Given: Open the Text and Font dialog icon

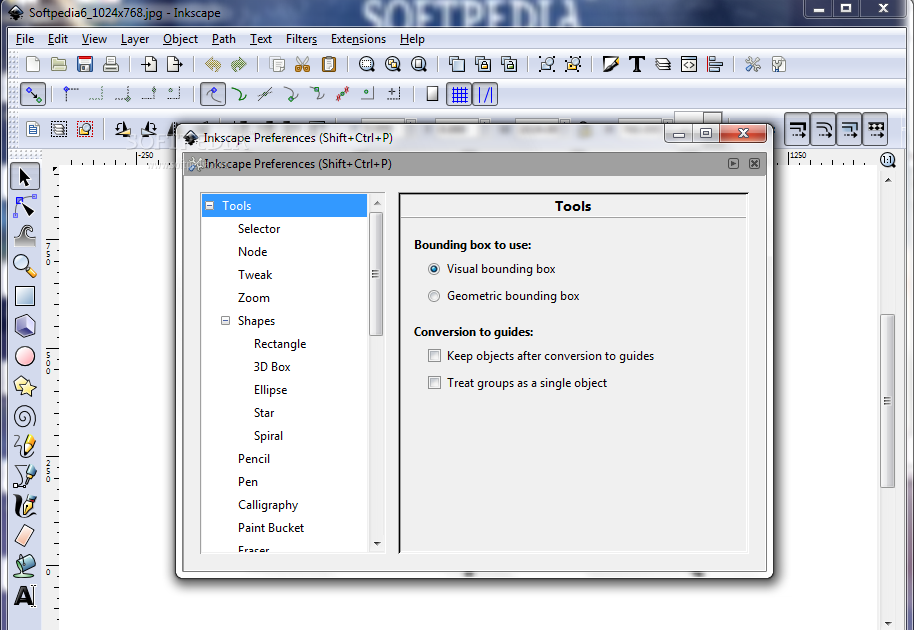Looking at the screenshot, I should 637,64.
